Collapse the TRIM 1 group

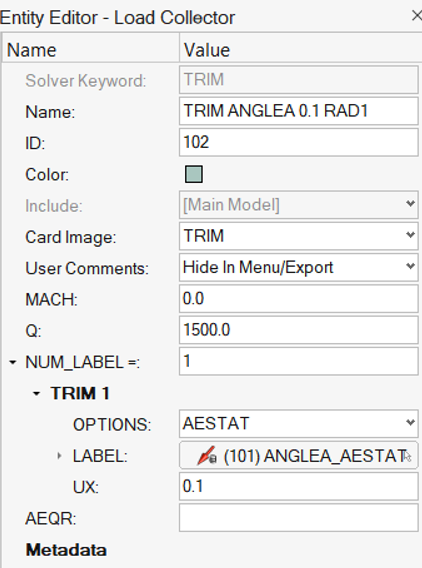coord(36,393)
